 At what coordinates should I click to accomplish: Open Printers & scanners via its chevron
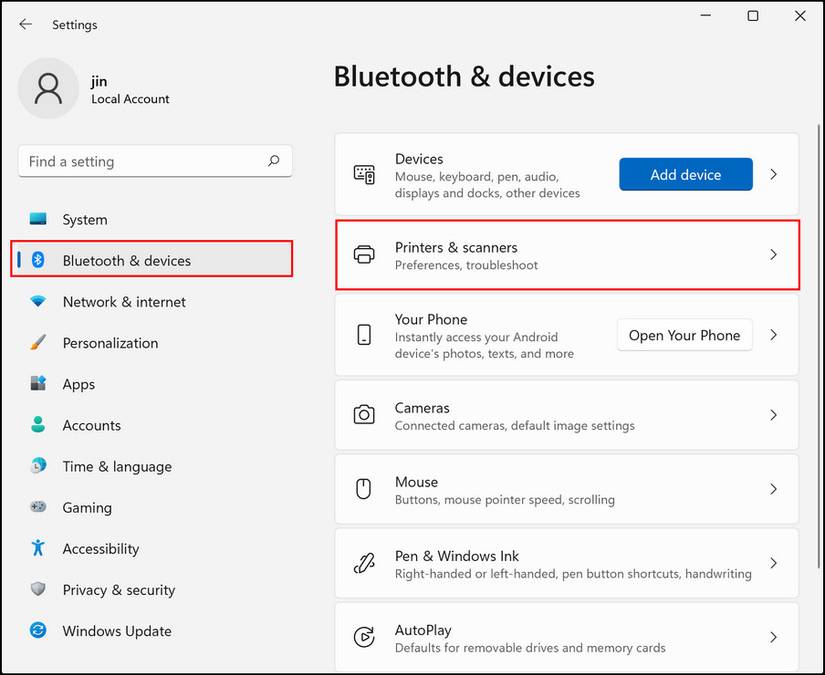pyautogui.click(x=773, y=255)
